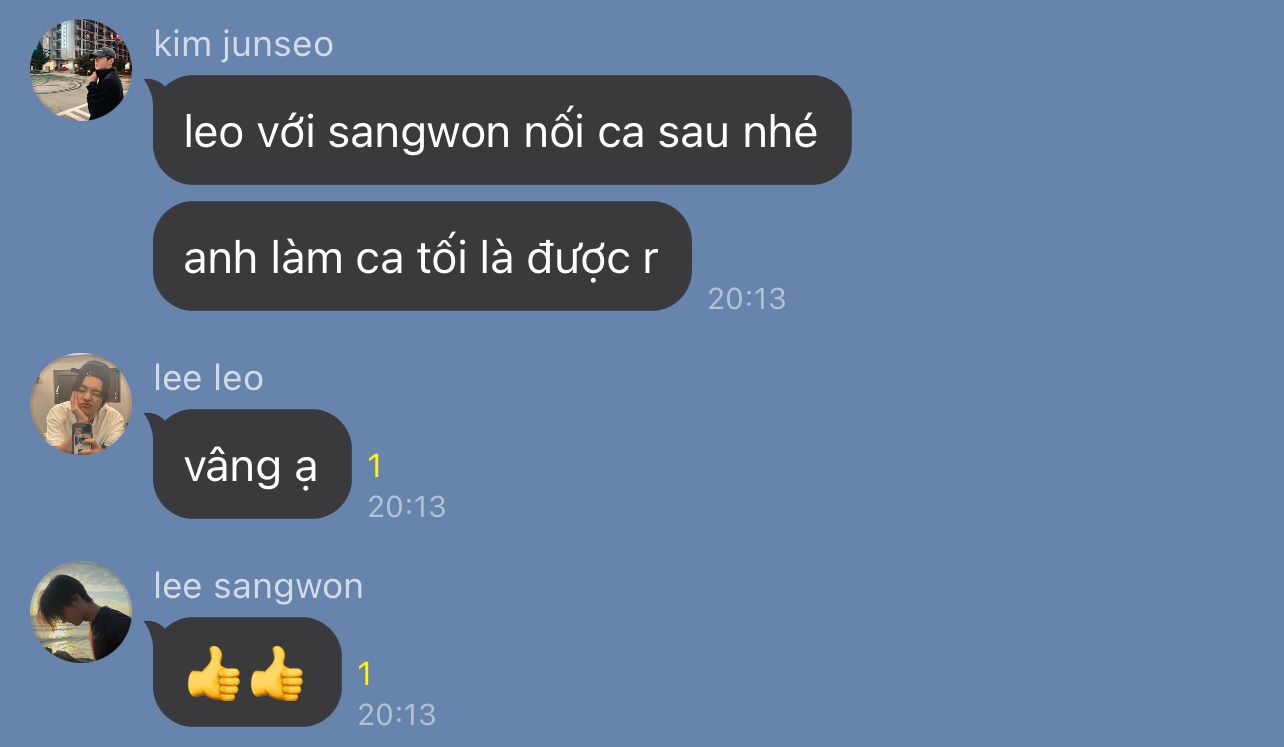The height and width of the screenshot is (747, 1284).
Task: Click the word 'sangwon' in junseo's first message
Action: (420, 133)
